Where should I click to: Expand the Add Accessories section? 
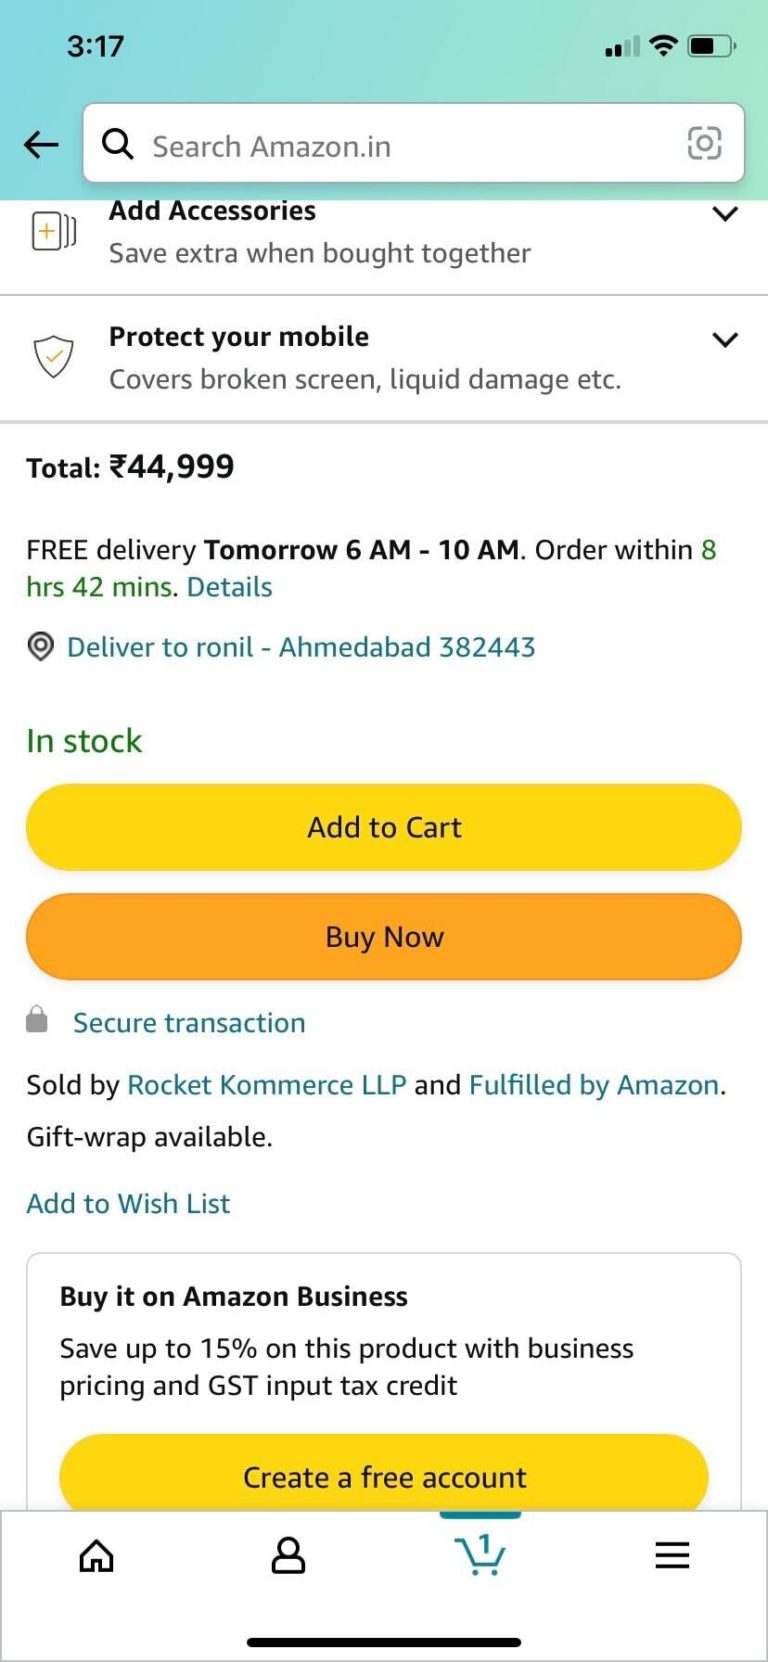coord(724,213)
